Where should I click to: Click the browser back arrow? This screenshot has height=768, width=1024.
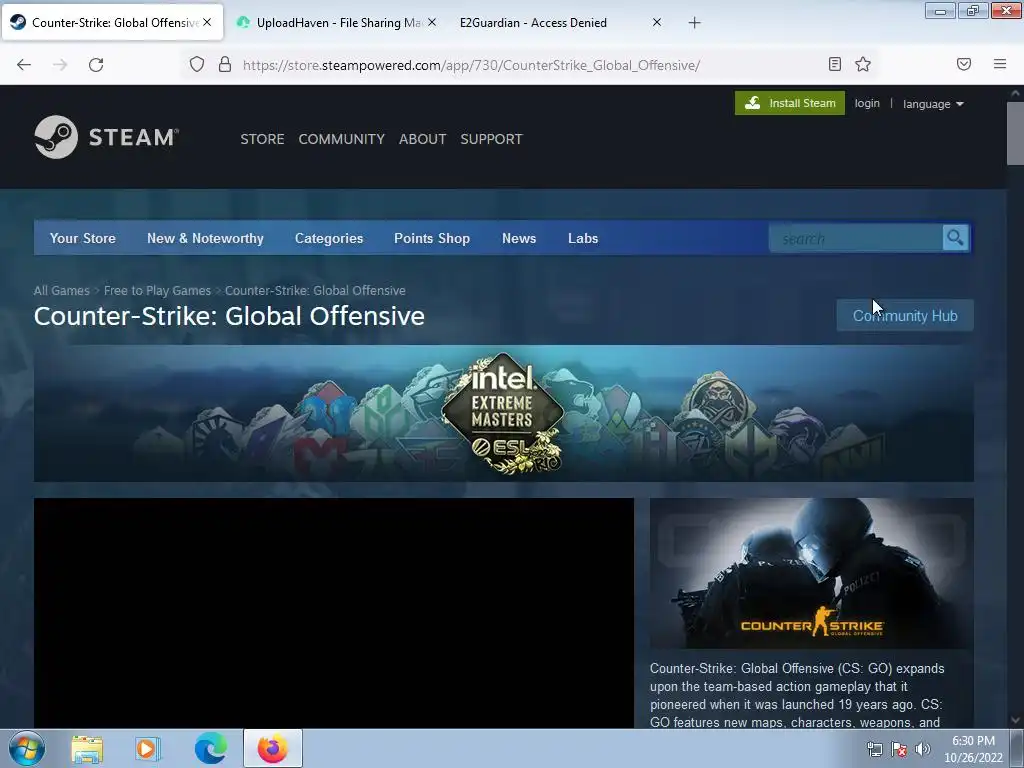(24, 65)
